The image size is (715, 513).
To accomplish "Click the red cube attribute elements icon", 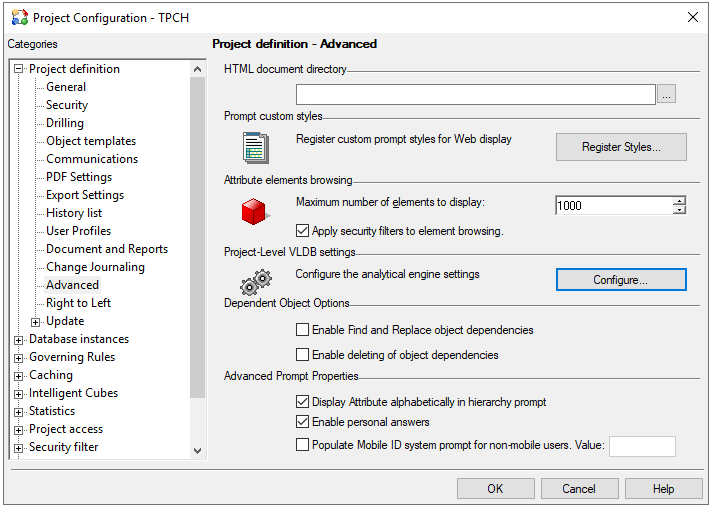I will point(255,212).
